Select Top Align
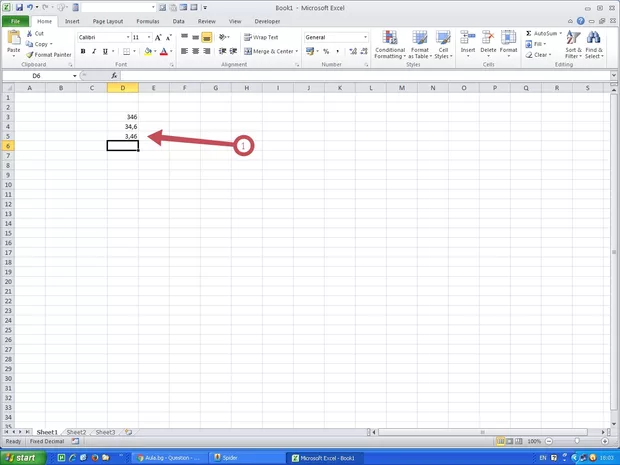 pos(185,37)
